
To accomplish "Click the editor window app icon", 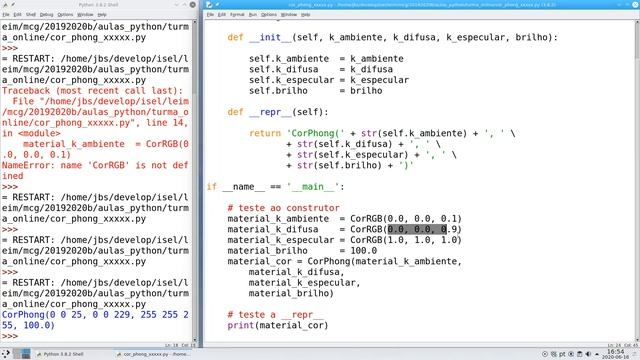I will (209, 4).
